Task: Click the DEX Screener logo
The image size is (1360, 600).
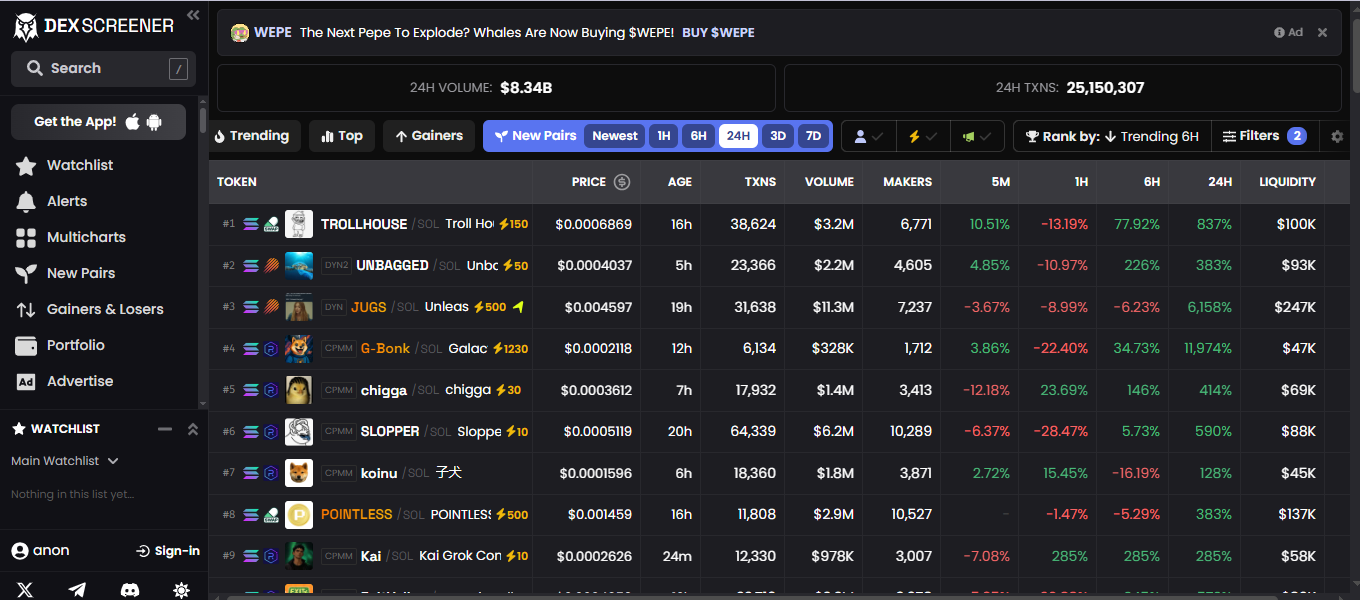Action: (x=94, y=26)
